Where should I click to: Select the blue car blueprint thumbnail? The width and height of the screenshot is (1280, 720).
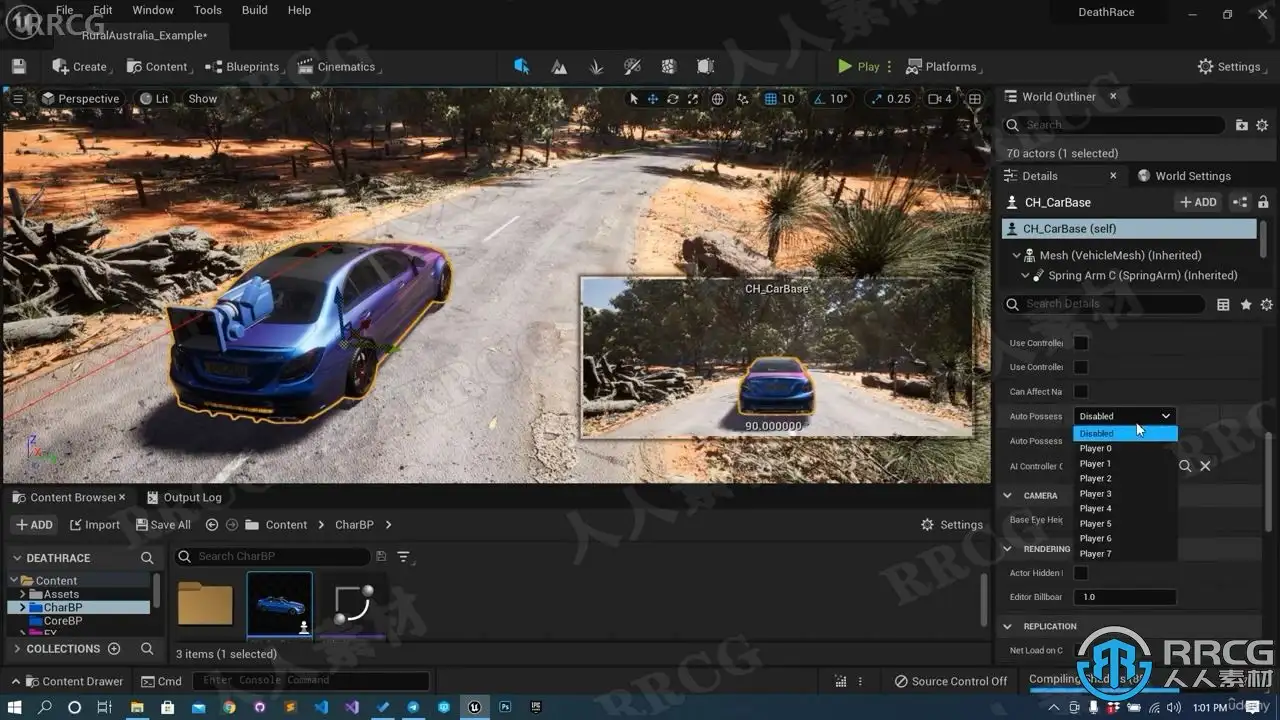click(280, 605)
